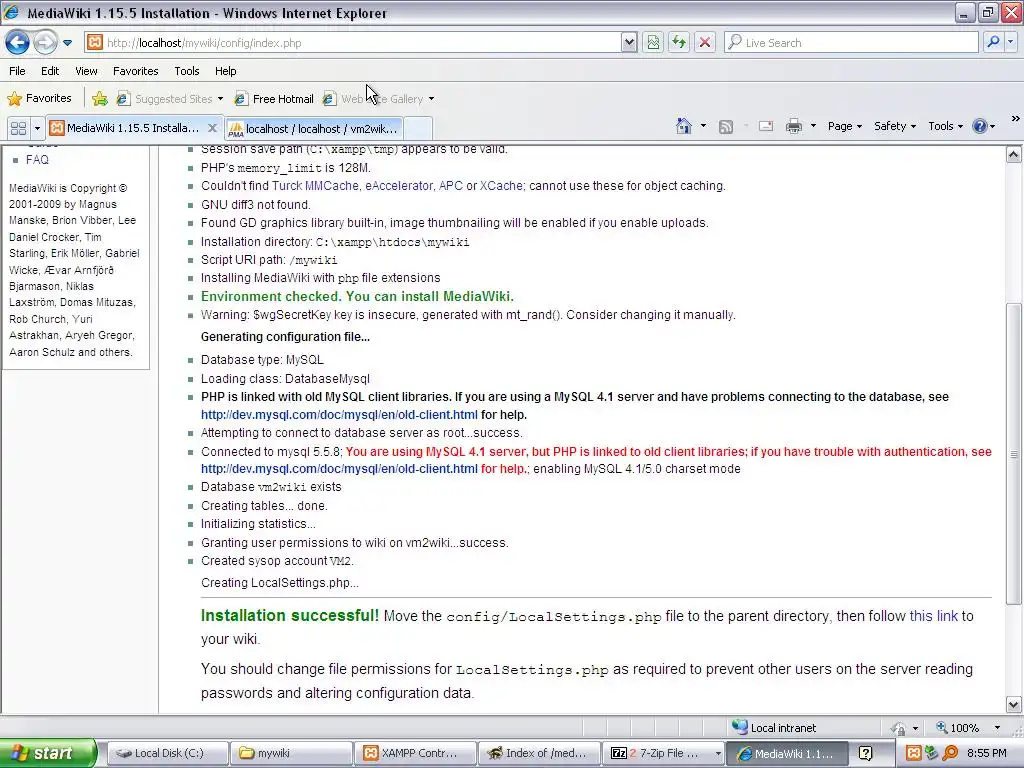Expand the tab list dropdown arrow
The width and height of the screenshot is (1024, 768).
37,128
